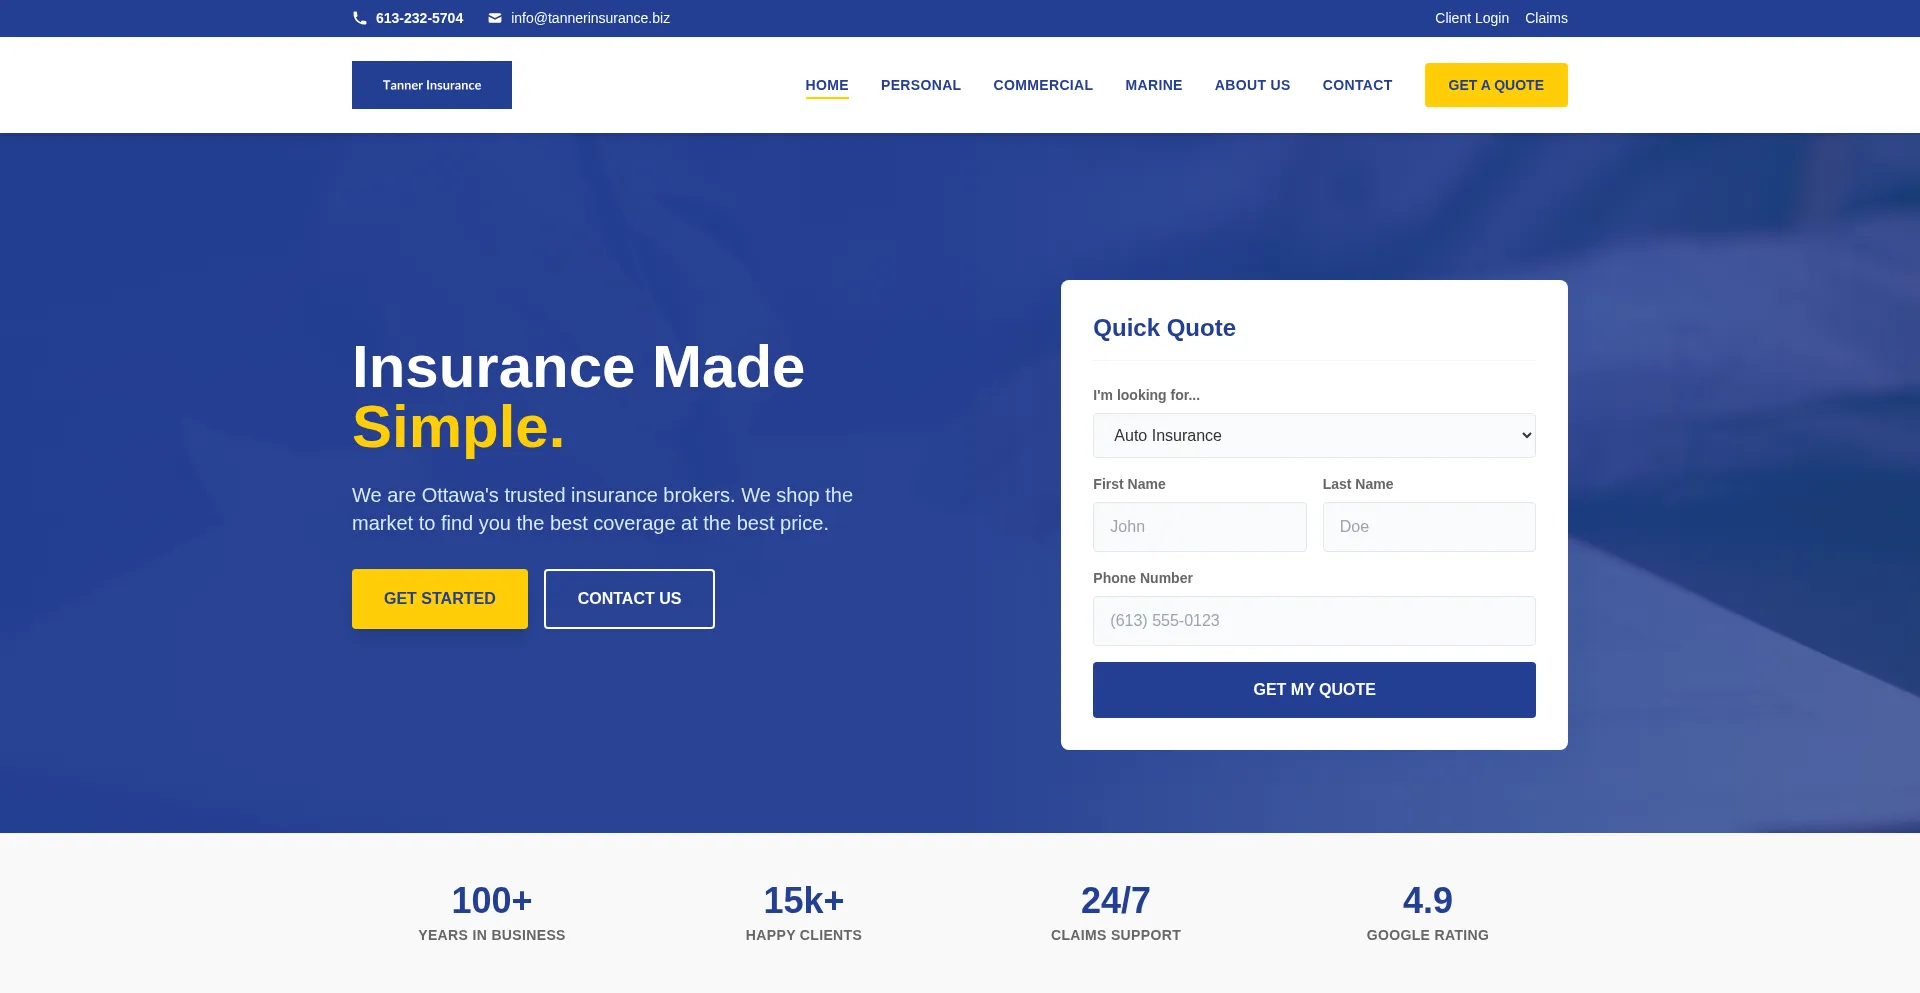This screenshot has width=1920, height=993.
Task: Click the envelope email icon
Action: point(494,18)
